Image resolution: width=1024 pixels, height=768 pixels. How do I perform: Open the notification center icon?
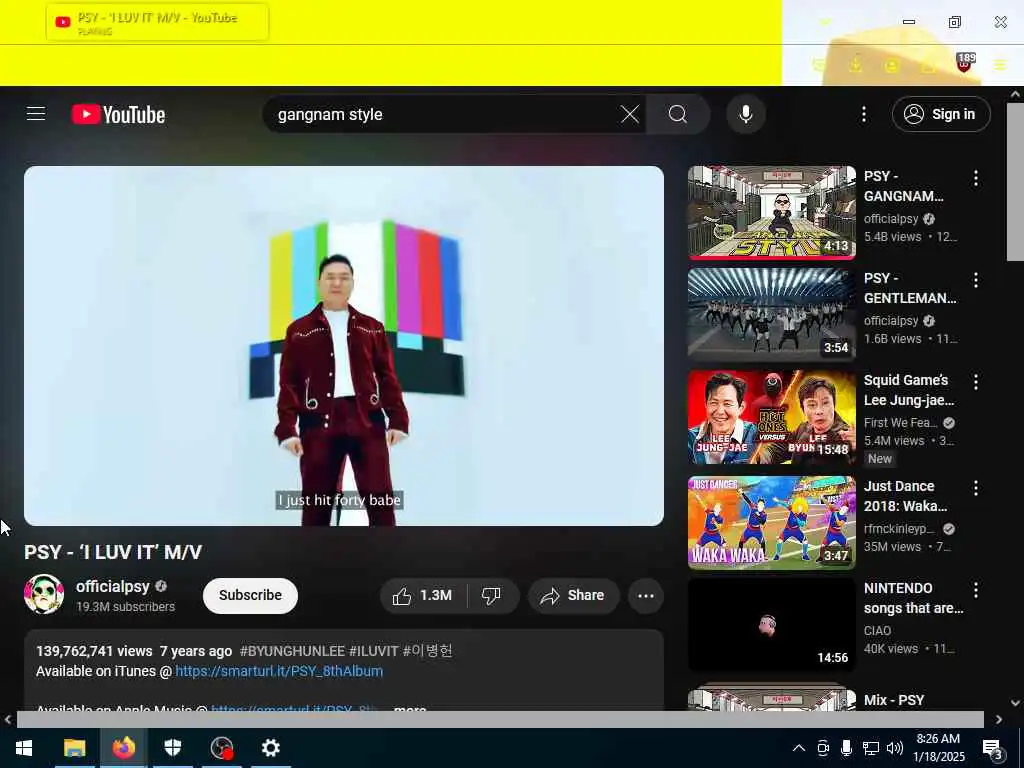[992, 748]
